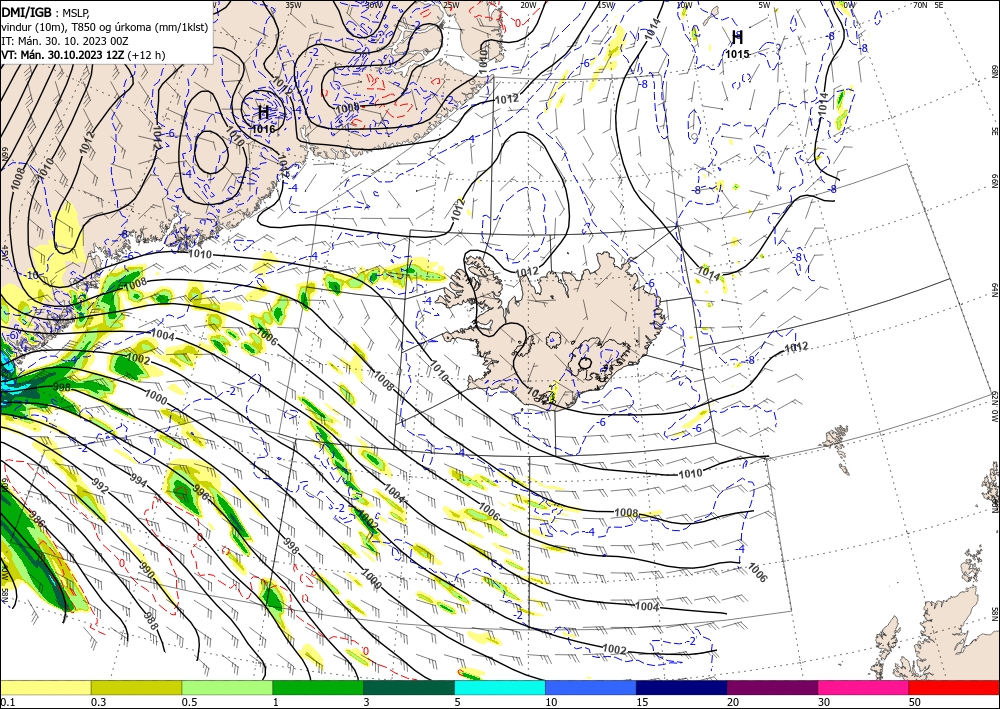This screenshot has width=1000, height=709.
Task: Select the olive 0.3–0.5 legend swatch
Action: 136,687
